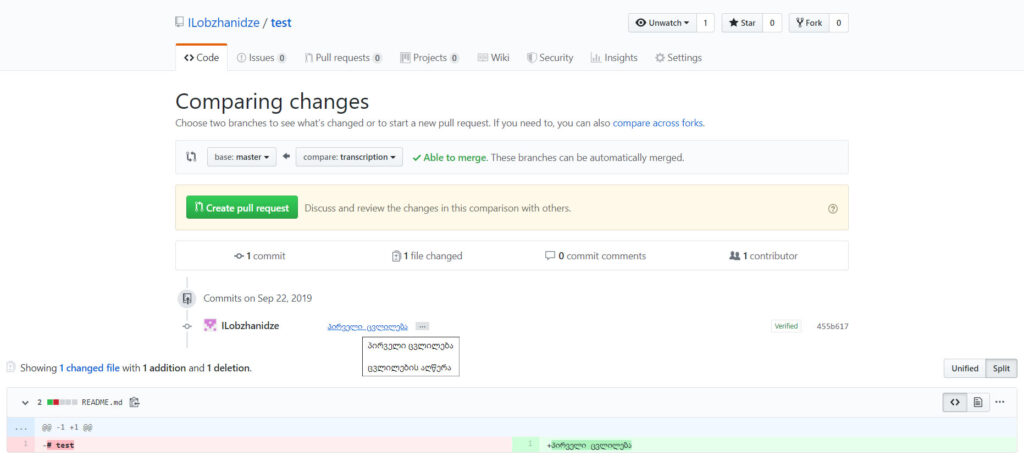
Task: Star the test repository
Action: (741, 22)
